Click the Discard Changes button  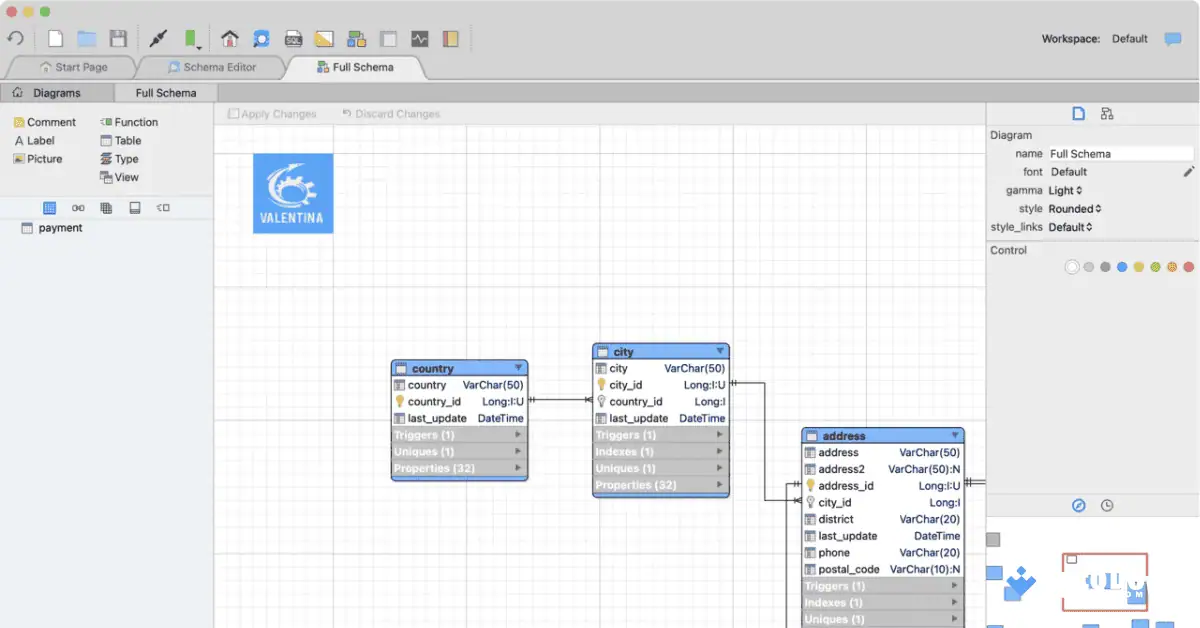(396, 113)
